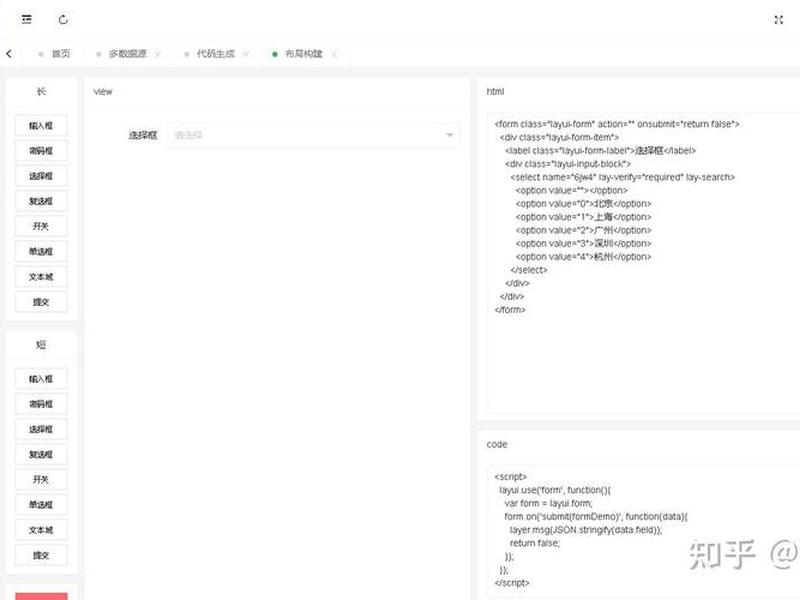This screenshot has width=800, height=600.
Task: Click the option value="3" 深圳 line
Action: (583, 243)
